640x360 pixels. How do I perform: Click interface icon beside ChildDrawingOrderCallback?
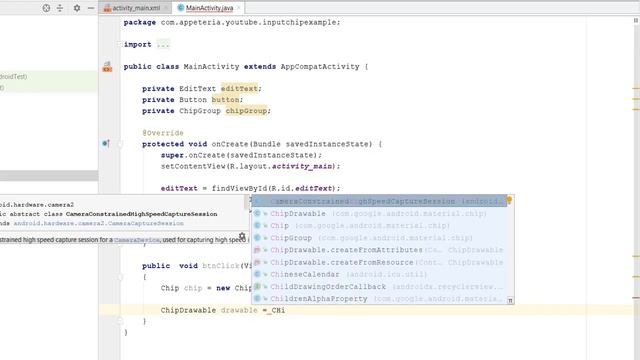pyautogui.click(x=257, y=287)
